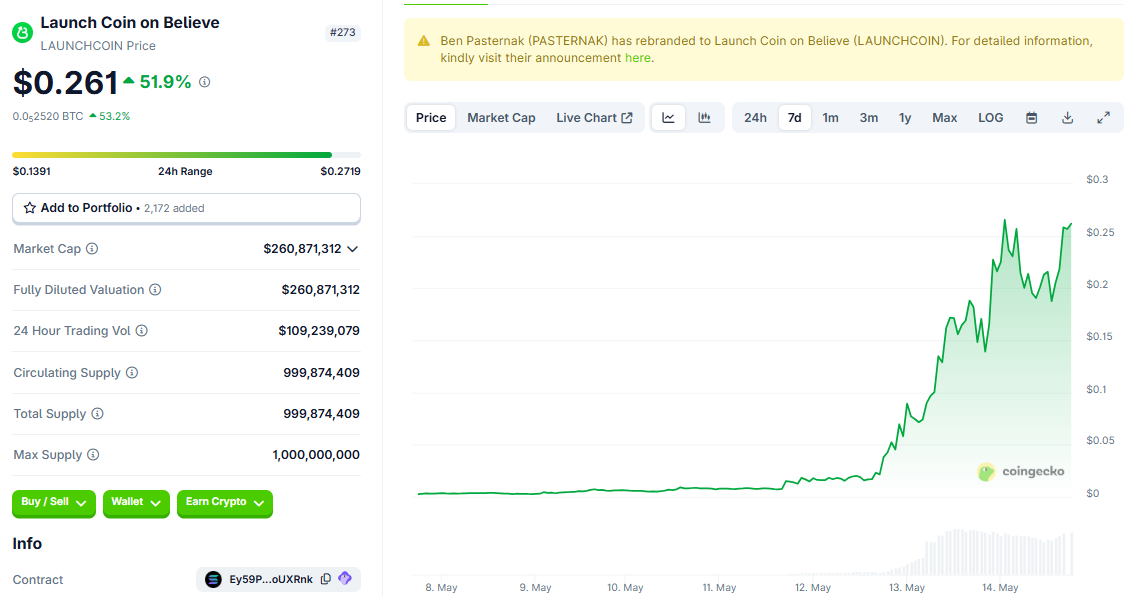Follow the 'here' announcement link

coord(637,58)
